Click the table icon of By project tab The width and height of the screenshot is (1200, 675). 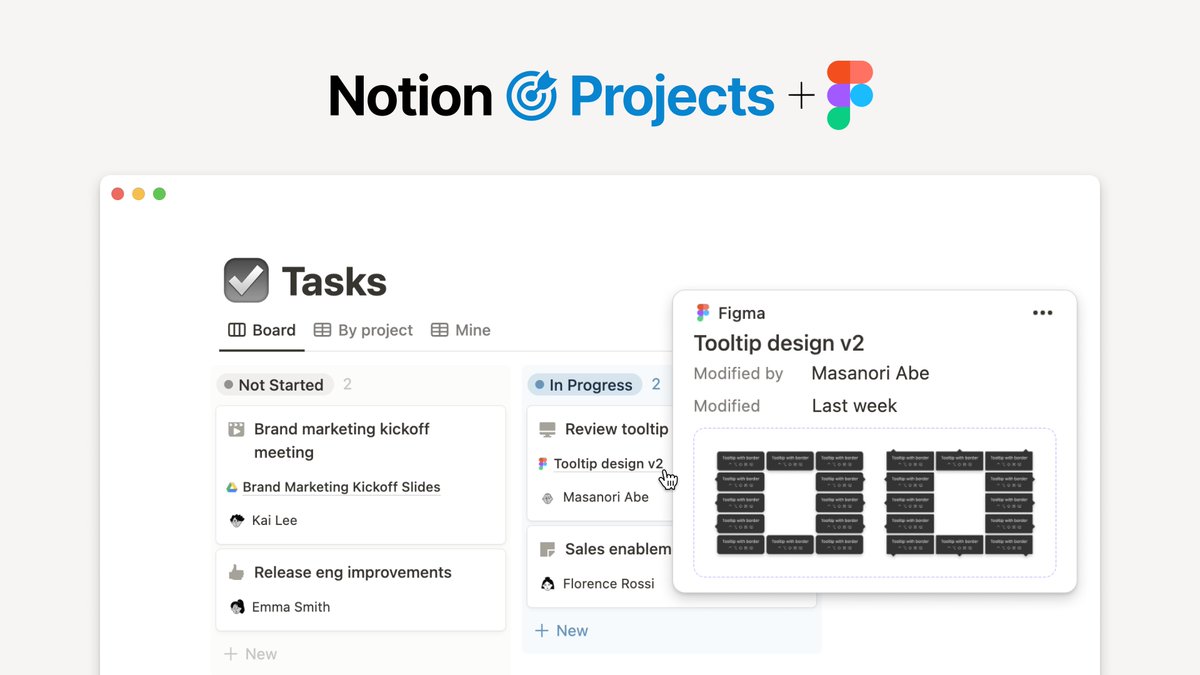tap(322, 330)
